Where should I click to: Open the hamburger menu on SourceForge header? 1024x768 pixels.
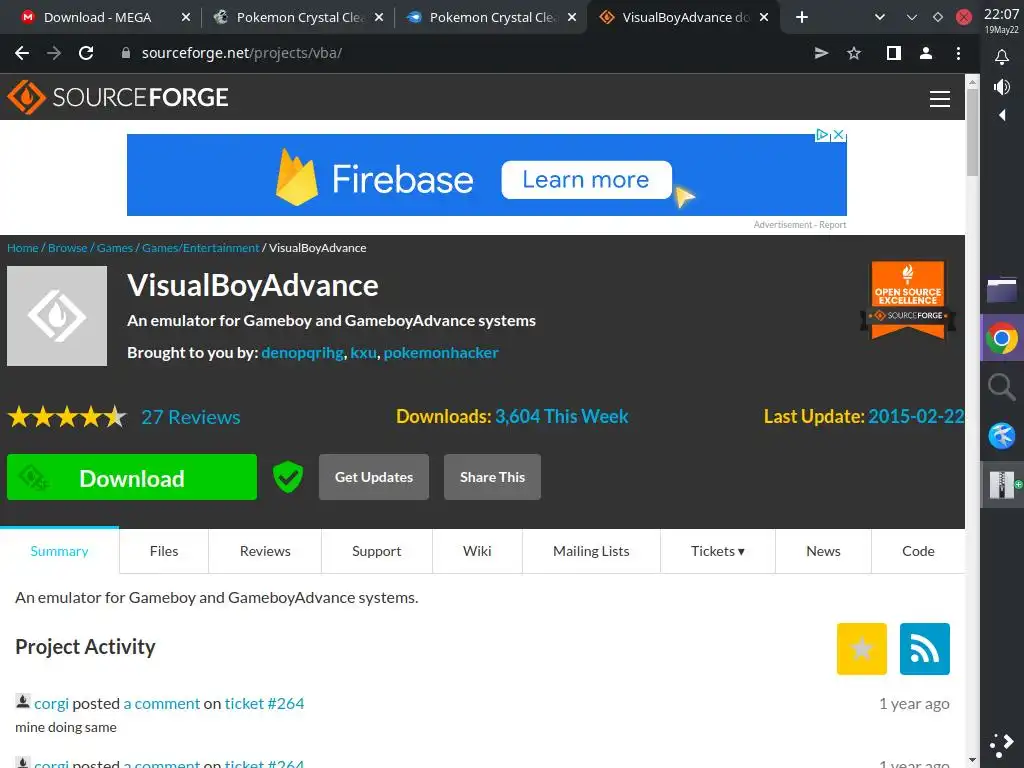939,99
